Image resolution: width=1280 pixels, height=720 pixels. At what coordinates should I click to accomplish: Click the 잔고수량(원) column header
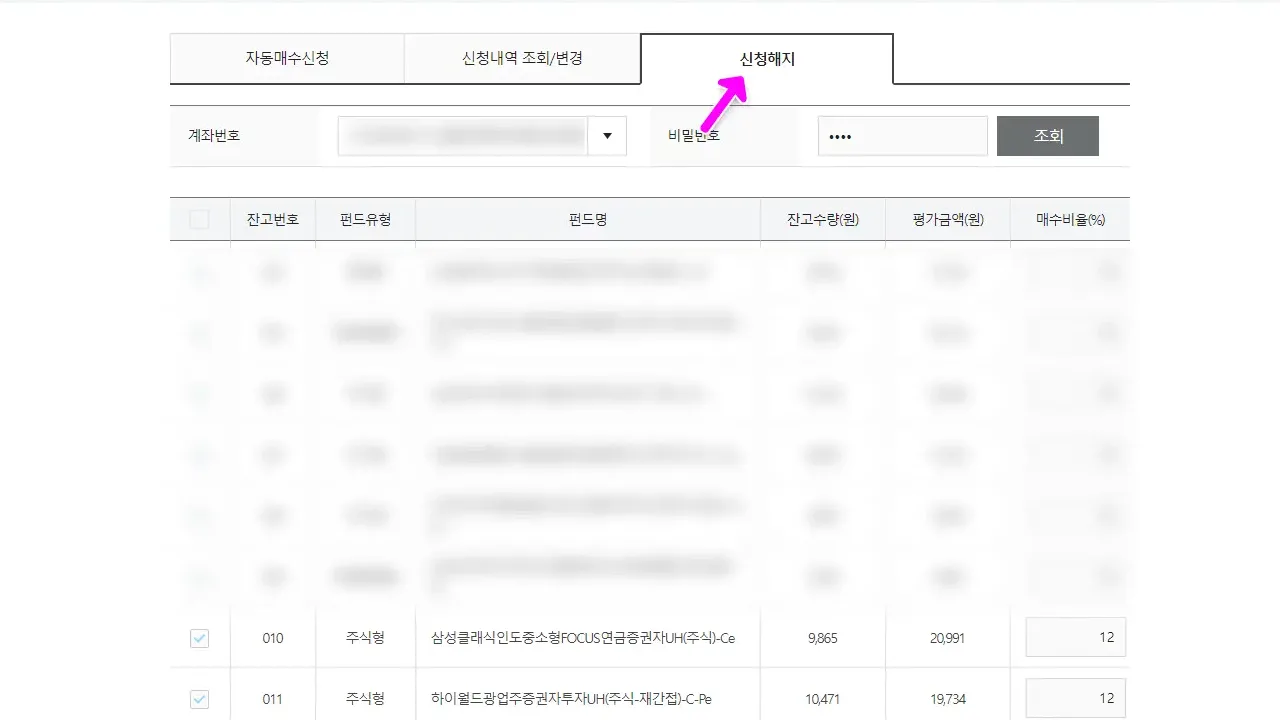[x=823, y=219]
